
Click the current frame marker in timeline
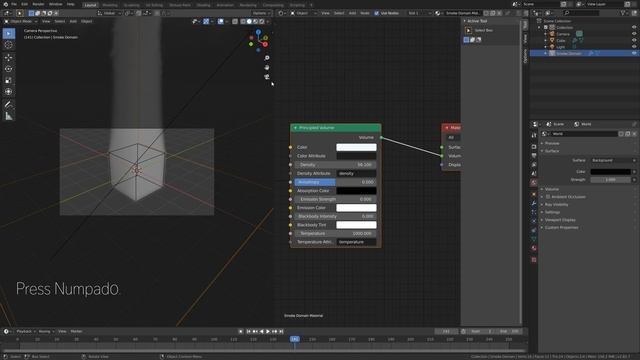[x=295, y=339]
